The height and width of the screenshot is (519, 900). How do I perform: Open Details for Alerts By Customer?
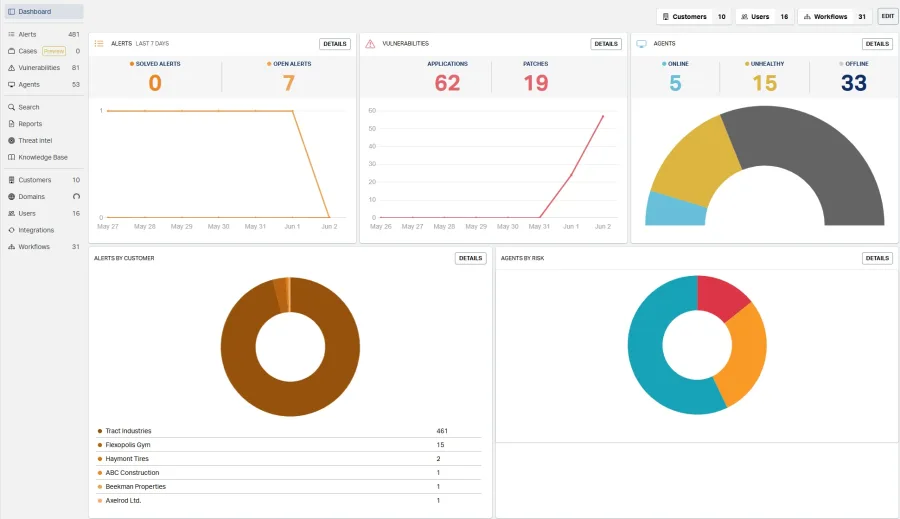(471, 258)
